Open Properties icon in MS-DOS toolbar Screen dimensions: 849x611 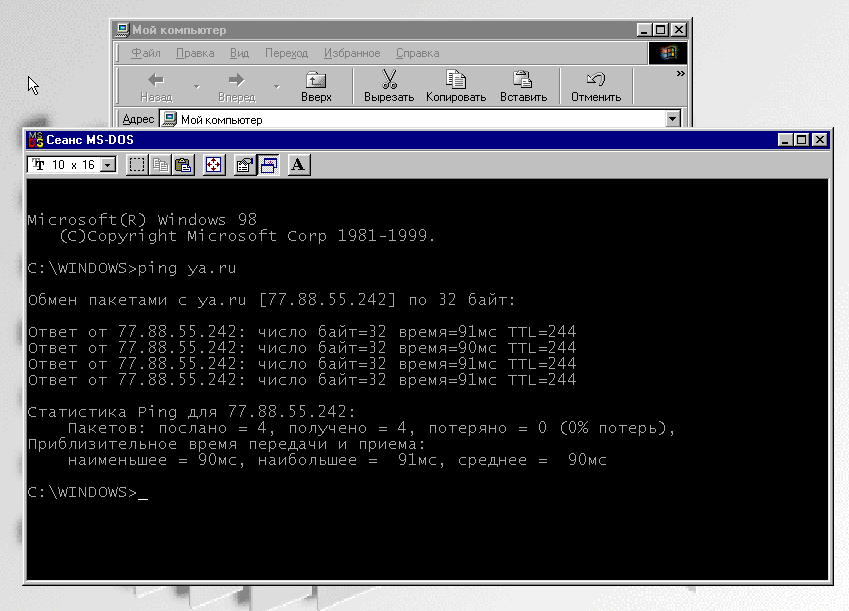[x=245, y=165]
